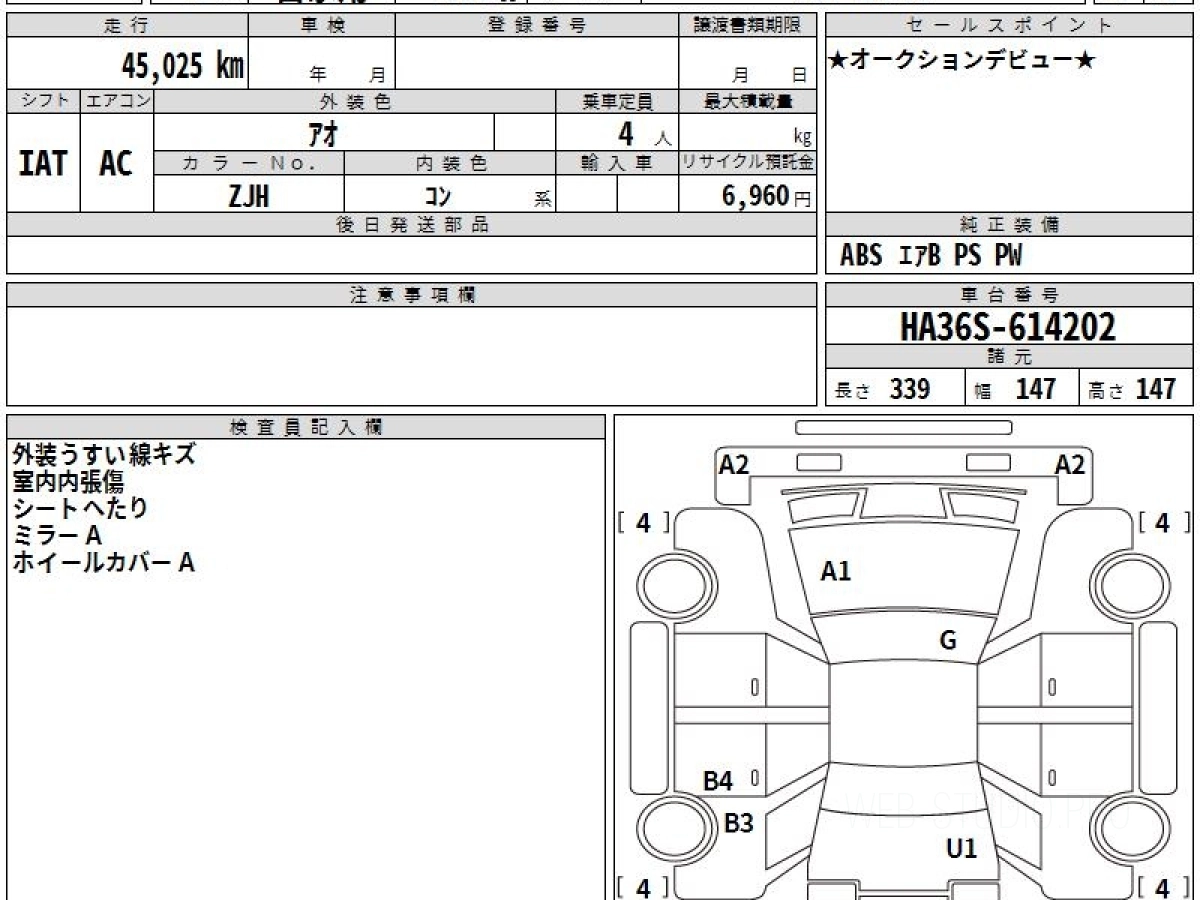Select the inspector note 室内内張傷
The width and height of the screenshot is (1200, 900).
pyautogui.click(x=68, y=481)
